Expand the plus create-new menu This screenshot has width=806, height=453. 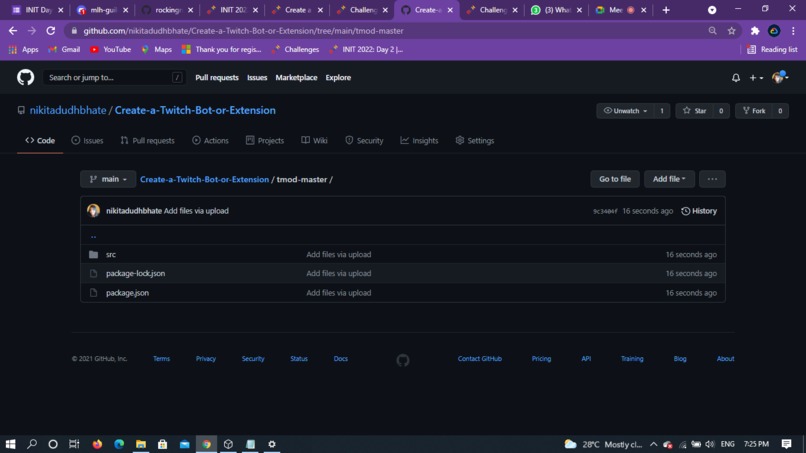tap(756, 78)
